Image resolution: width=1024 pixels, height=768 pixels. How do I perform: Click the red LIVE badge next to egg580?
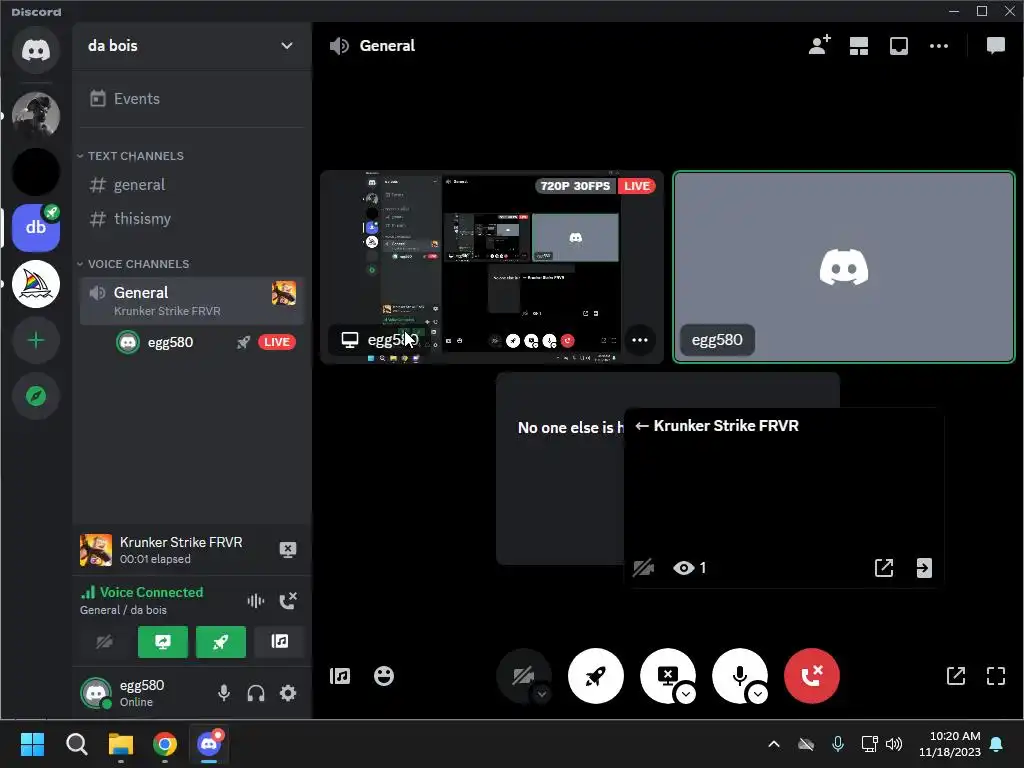[277, 342]
